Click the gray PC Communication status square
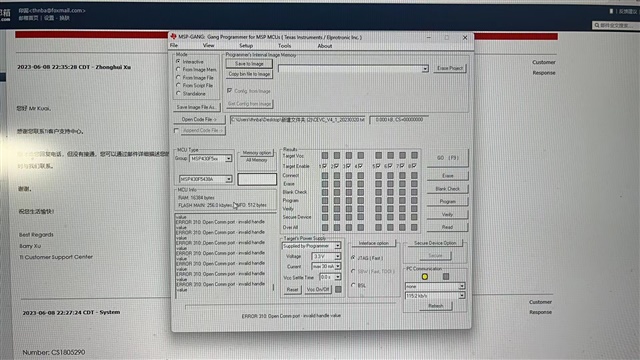This screenshot has width=640, height=360. [x=446, y=276]
